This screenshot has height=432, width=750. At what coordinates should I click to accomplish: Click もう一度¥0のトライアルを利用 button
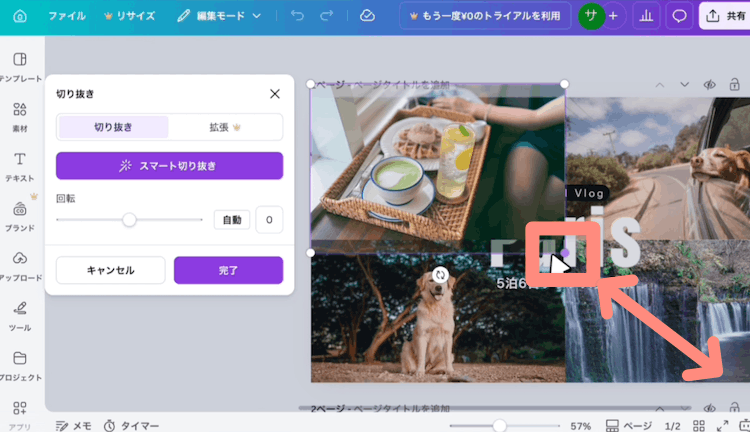click(x=485, y=16)
